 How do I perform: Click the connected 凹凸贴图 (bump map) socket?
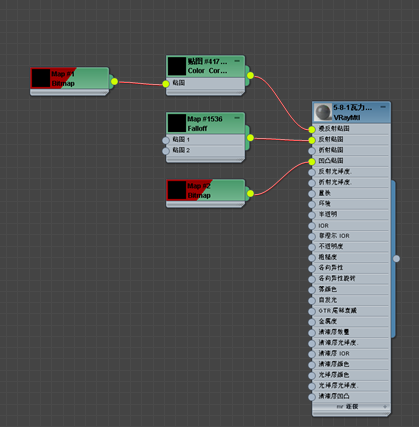[x=312, y=162]
